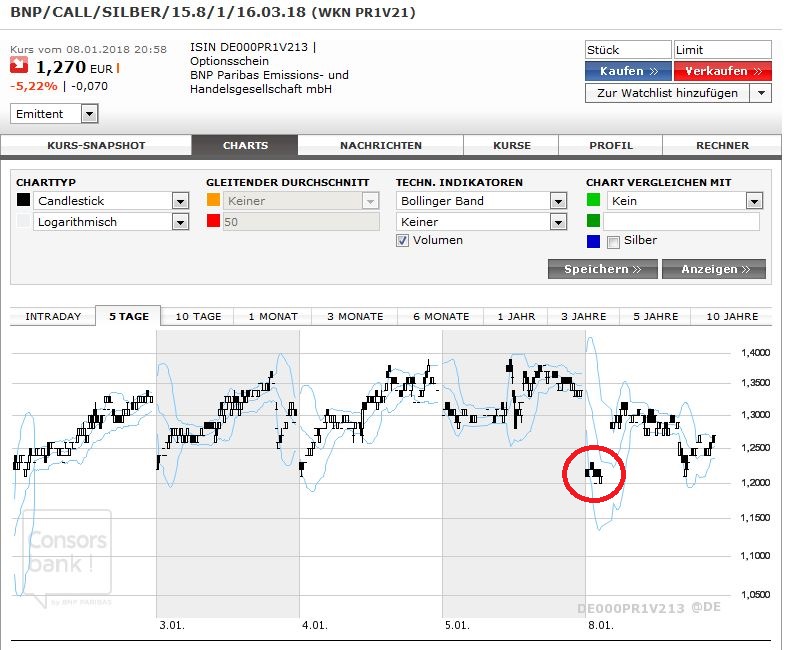Open the Keiner moving average dropdown
Screen dimensions: 788x650
[x=301, y=201]
